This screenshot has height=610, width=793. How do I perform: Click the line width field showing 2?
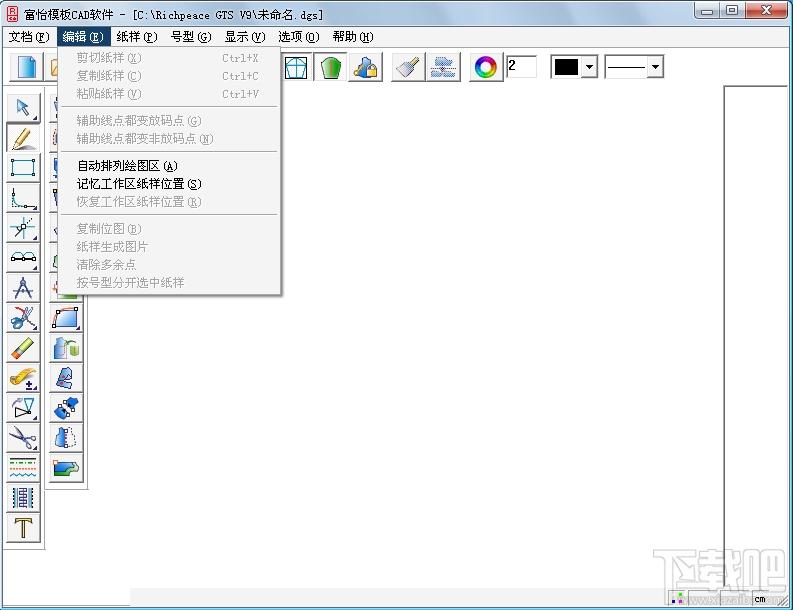pos(521,66)
